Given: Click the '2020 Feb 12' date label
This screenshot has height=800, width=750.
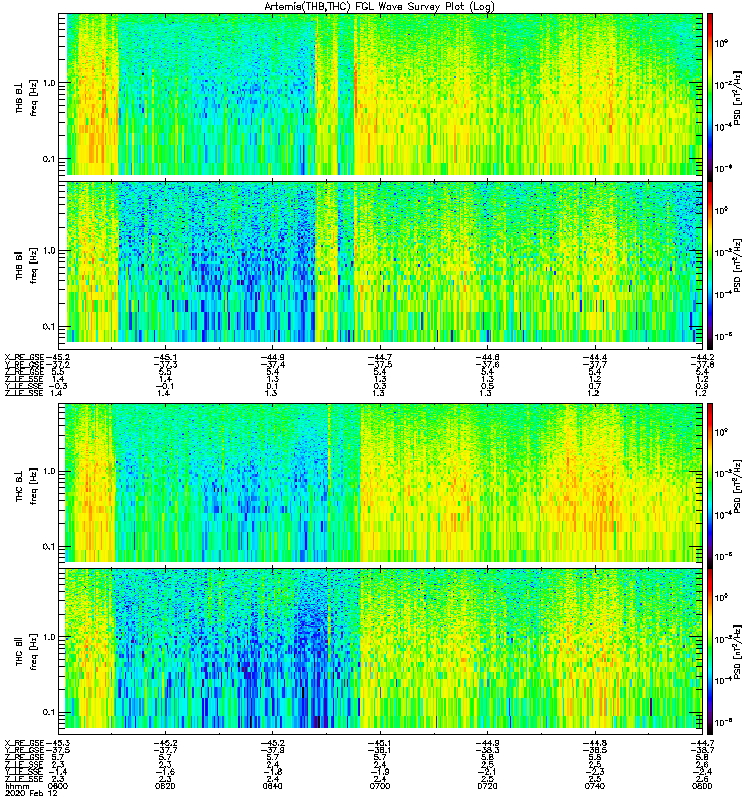Looking at the screenshot, I should 31,793.
